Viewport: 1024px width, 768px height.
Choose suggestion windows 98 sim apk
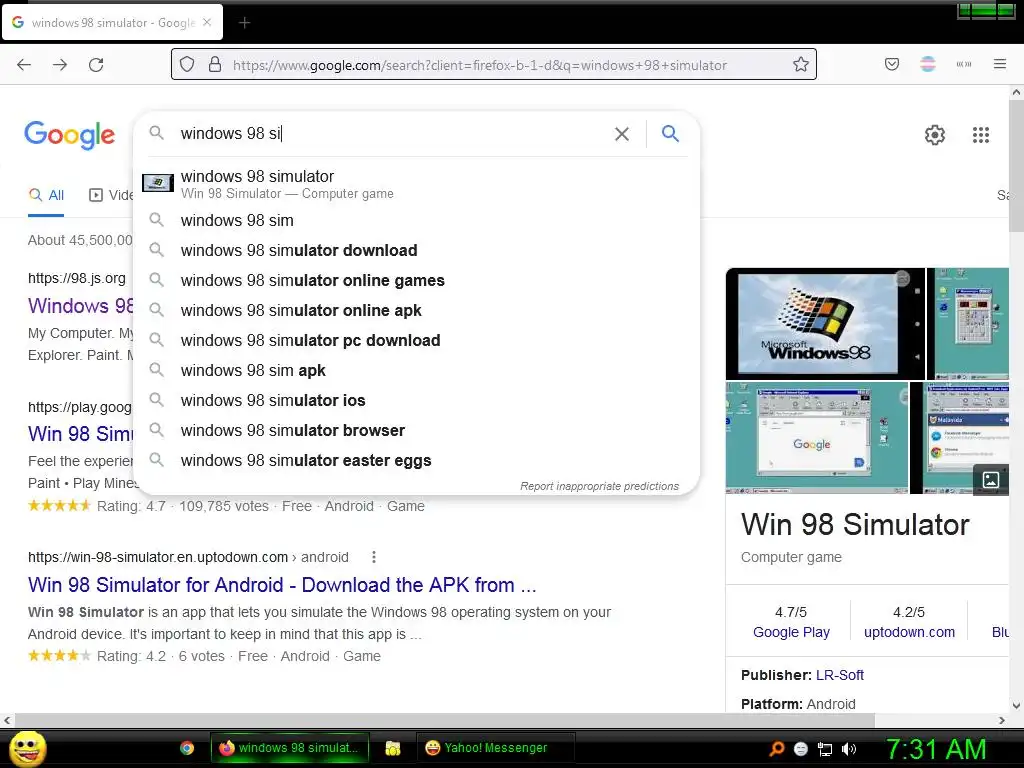click(x=417, y=371)
